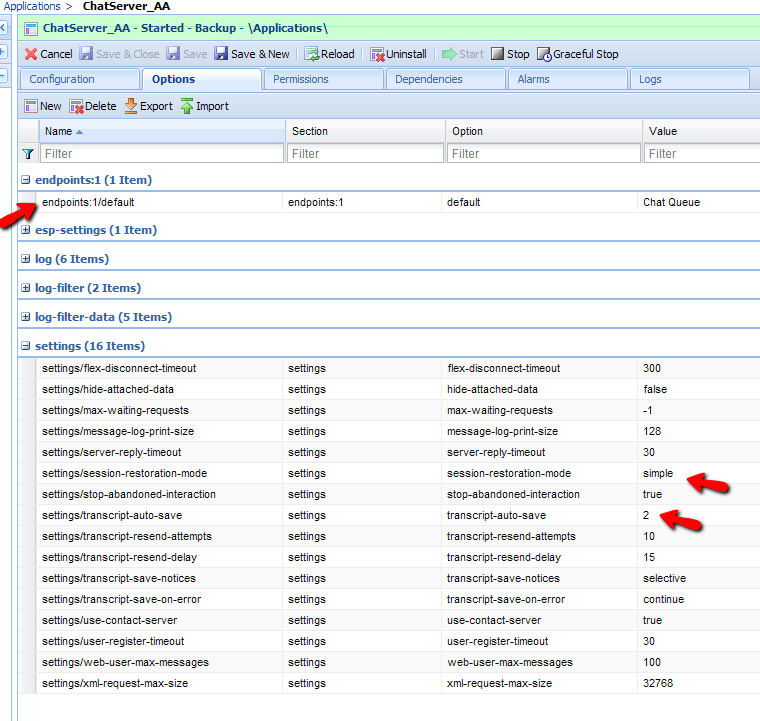The image size is (760, 721).
Task: Expand the log-filter-data group
Action: pyautogui.click(x=26, y=317)
